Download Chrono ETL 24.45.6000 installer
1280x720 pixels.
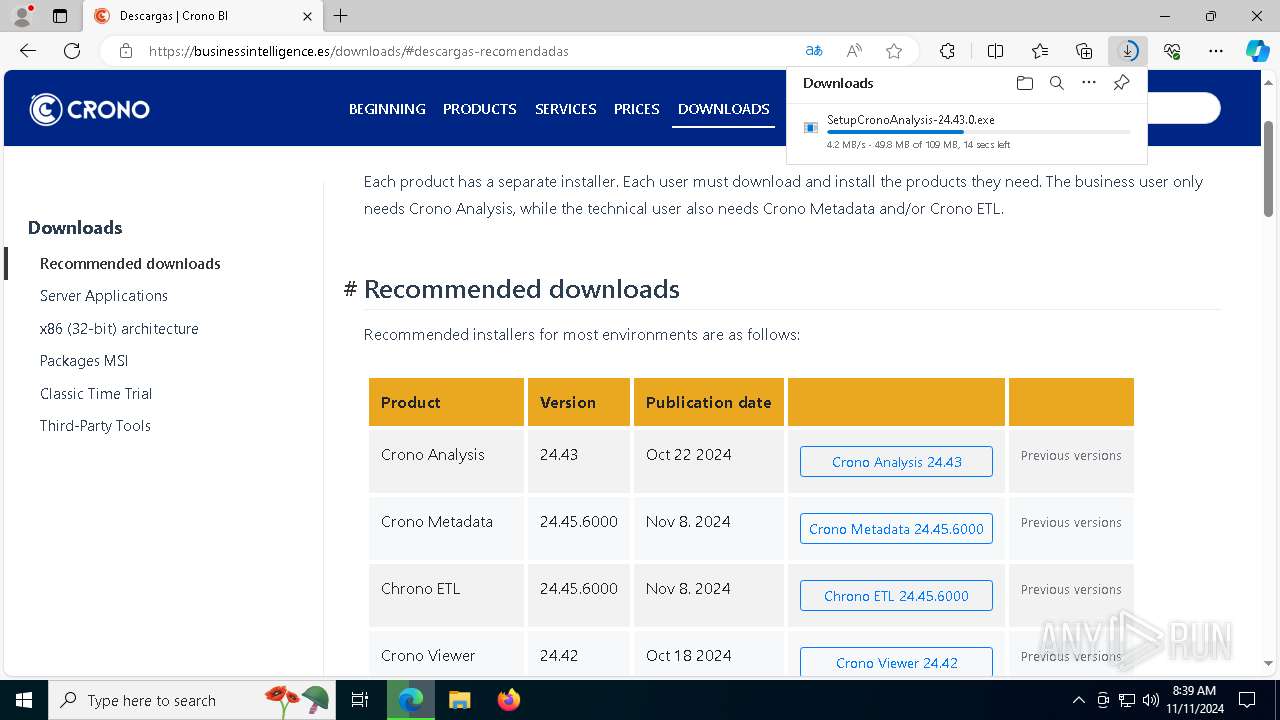coord(896,596)
